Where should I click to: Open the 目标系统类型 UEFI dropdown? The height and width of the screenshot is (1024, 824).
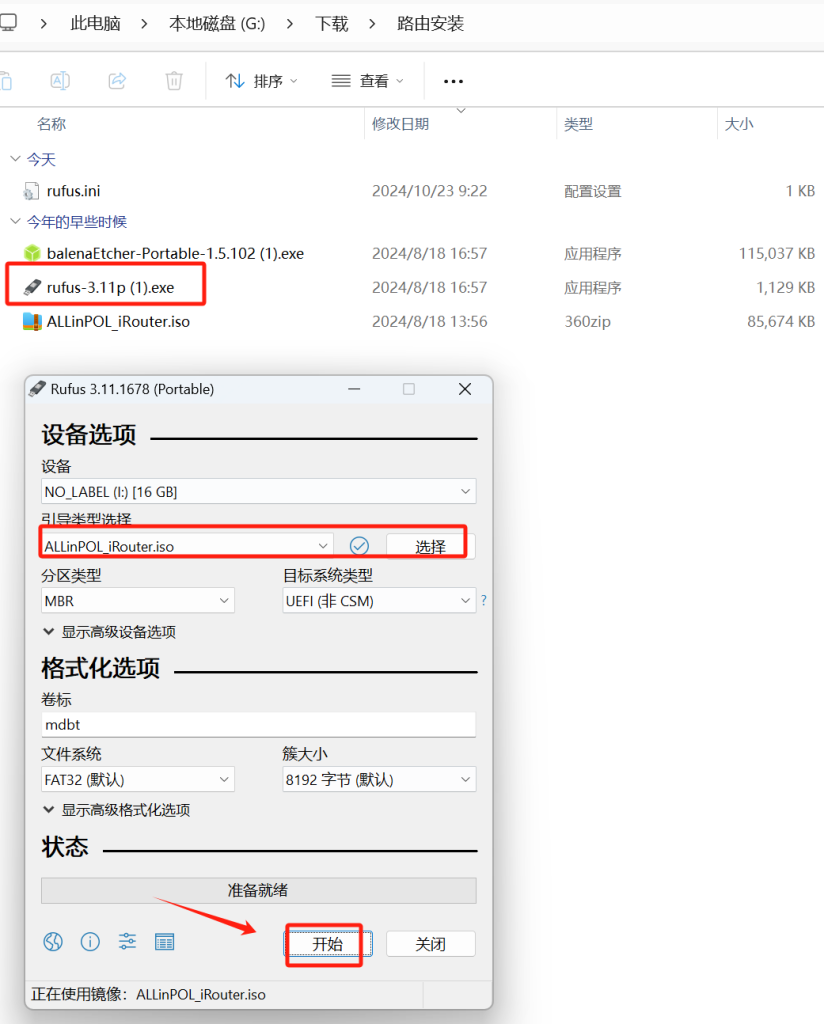[379, 601]
